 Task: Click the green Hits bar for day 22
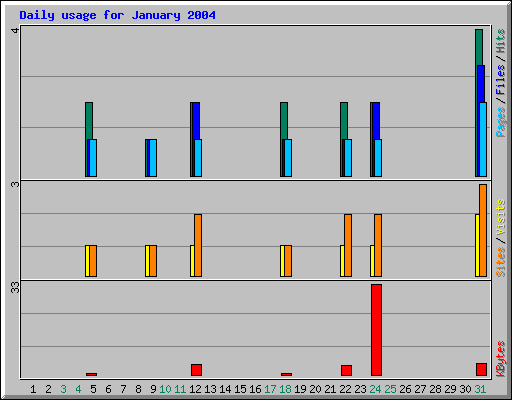point(344,121)
